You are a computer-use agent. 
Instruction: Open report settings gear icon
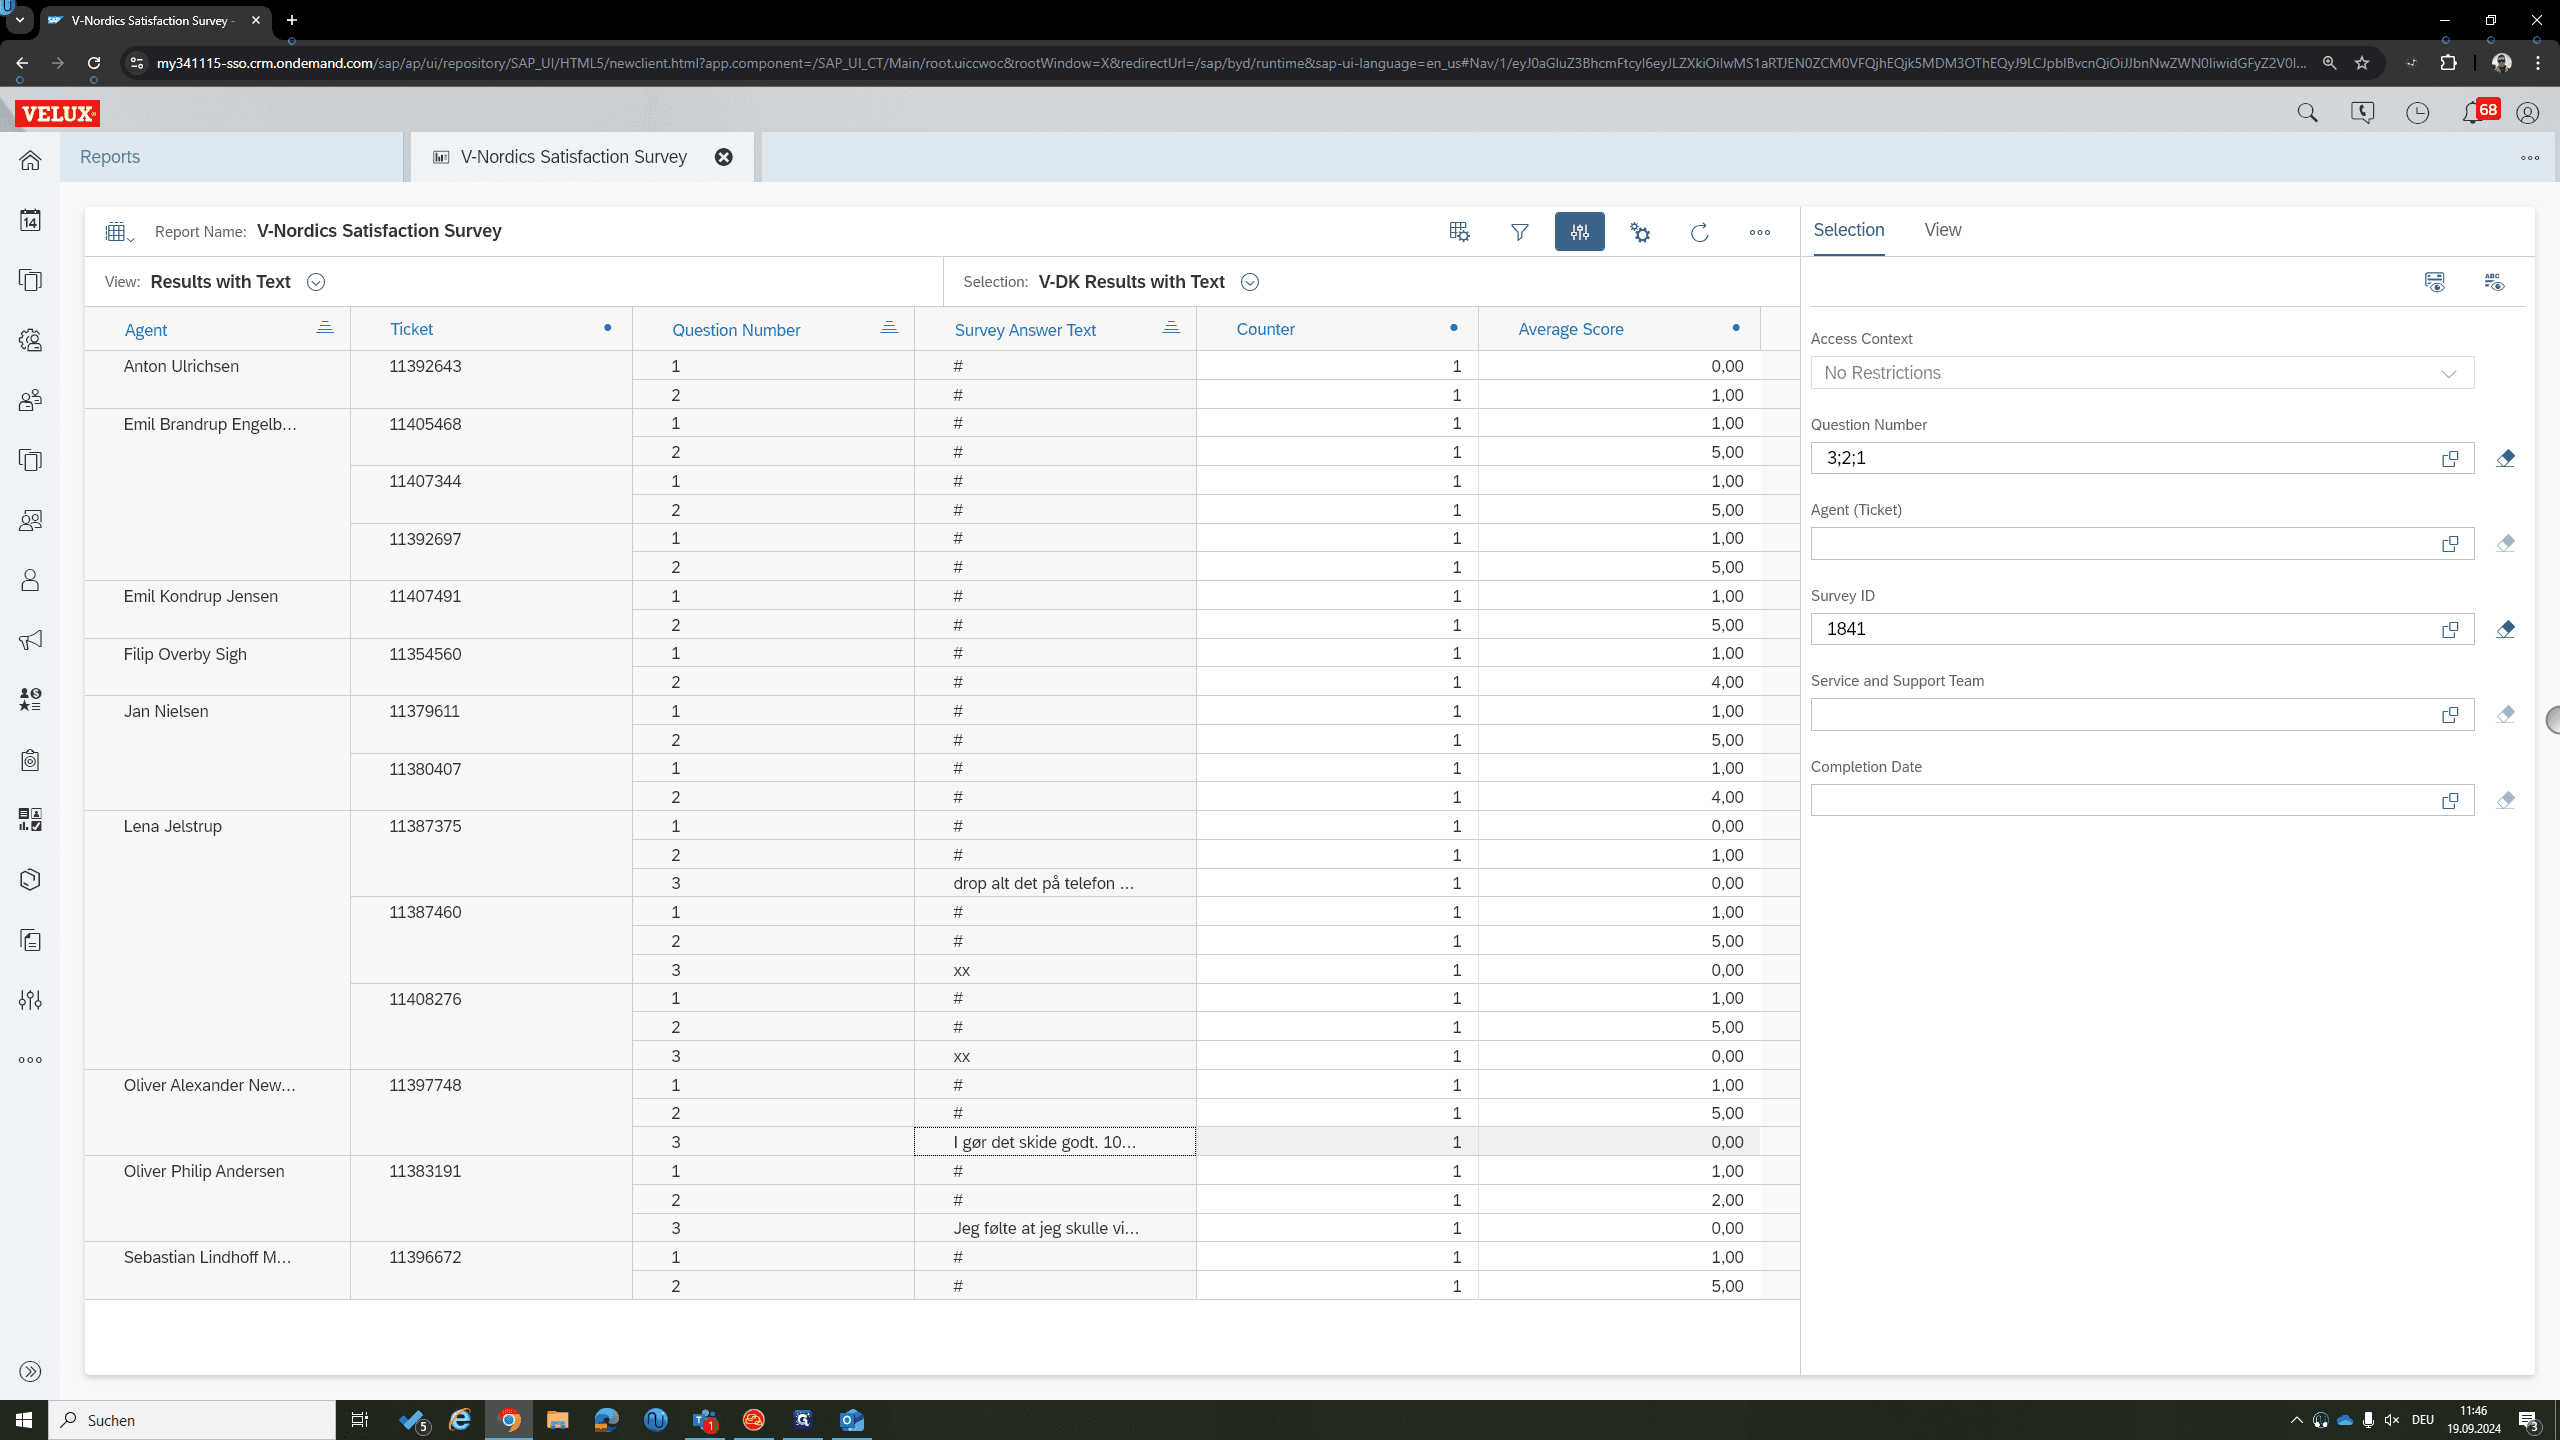pyautogui.click(x=1640, y=232)
